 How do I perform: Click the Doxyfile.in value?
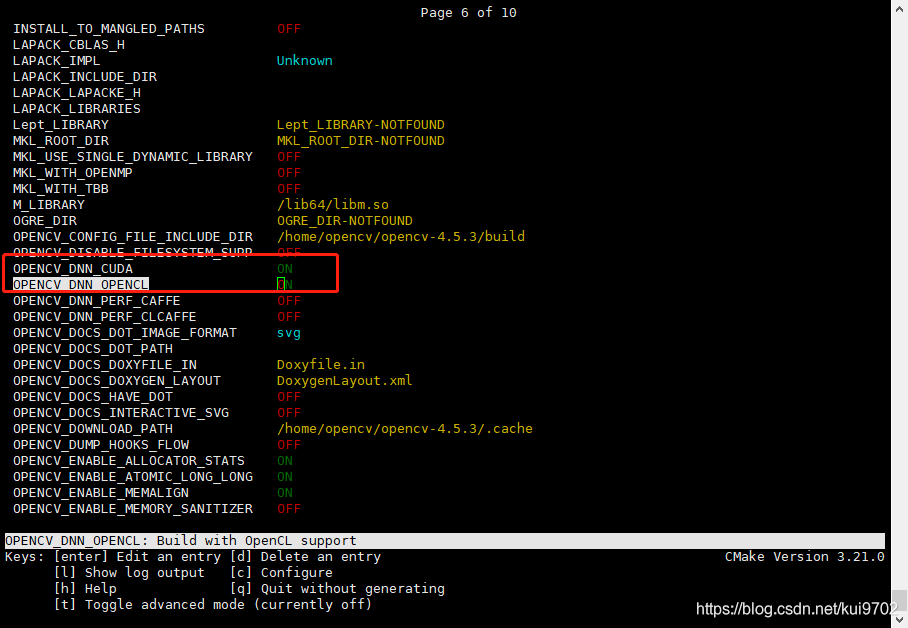321,365
